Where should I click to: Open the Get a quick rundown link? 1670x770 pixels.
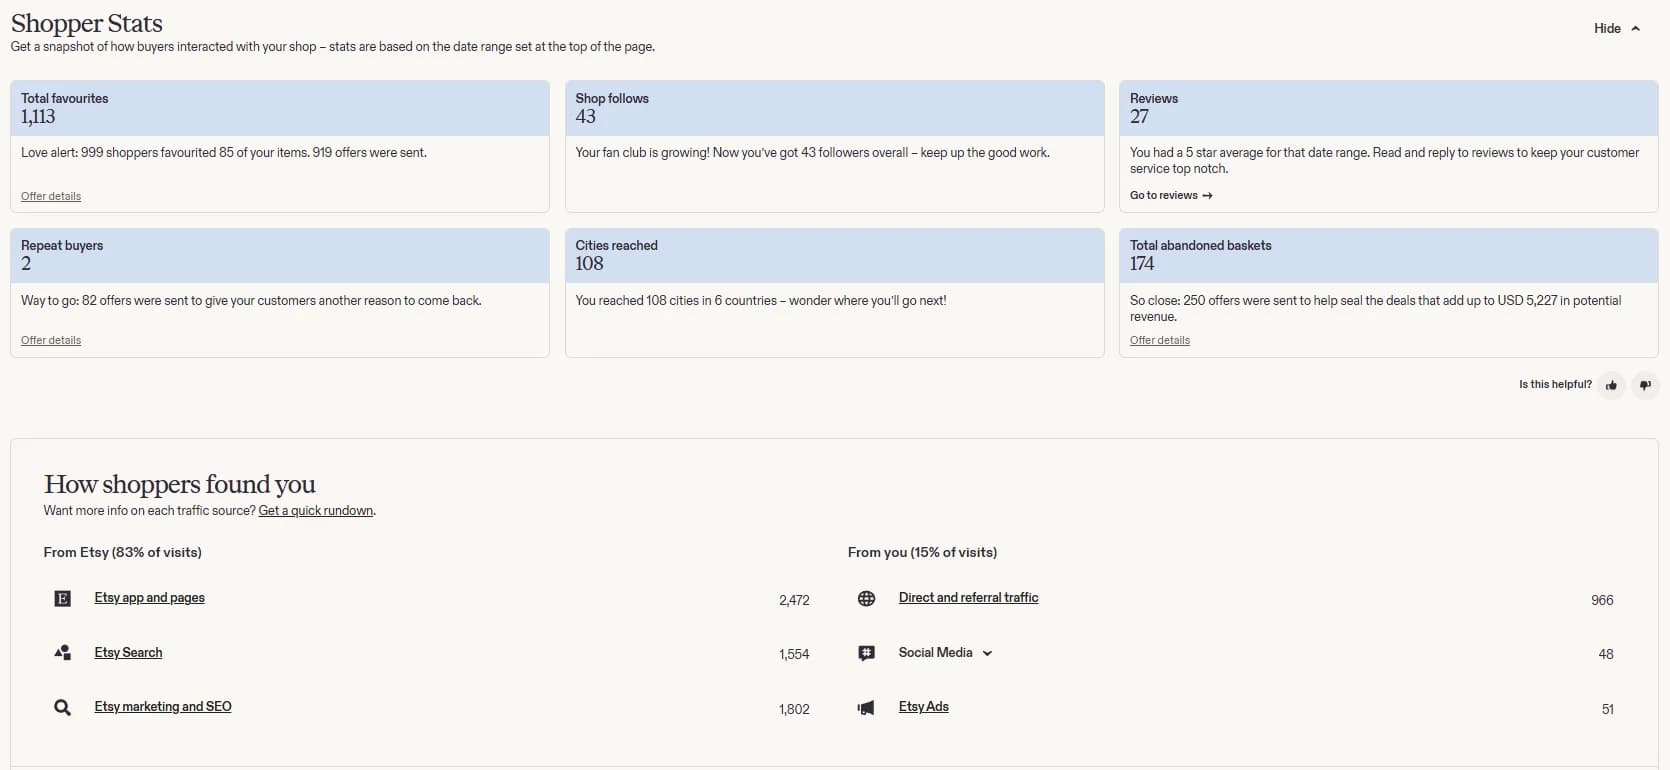[316, 511]
